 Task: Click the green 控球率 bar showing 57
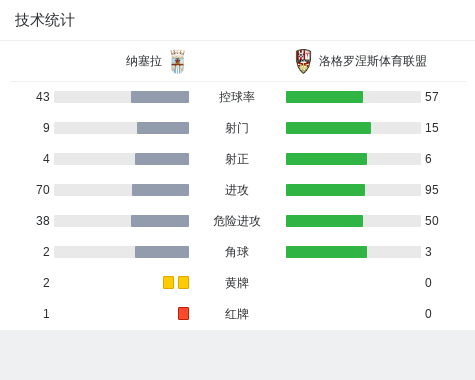pos(324,97)
